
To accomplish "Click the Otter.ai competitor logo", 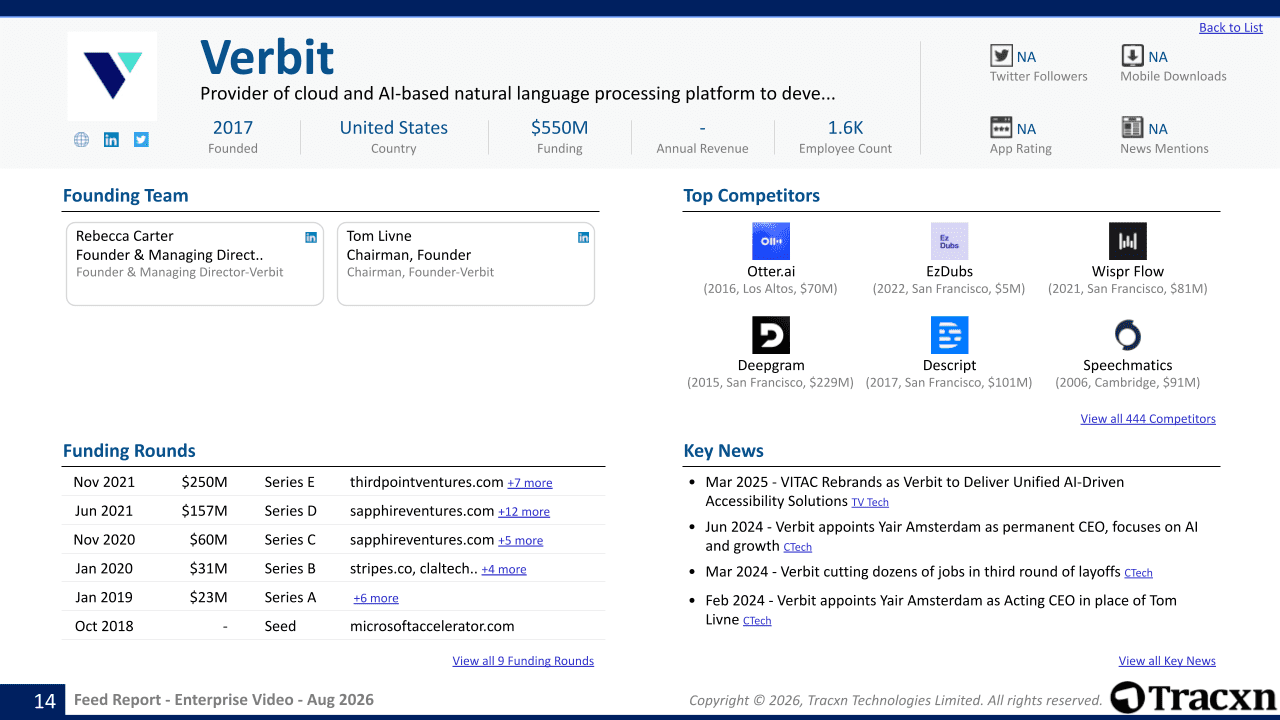I will point(771,241).
